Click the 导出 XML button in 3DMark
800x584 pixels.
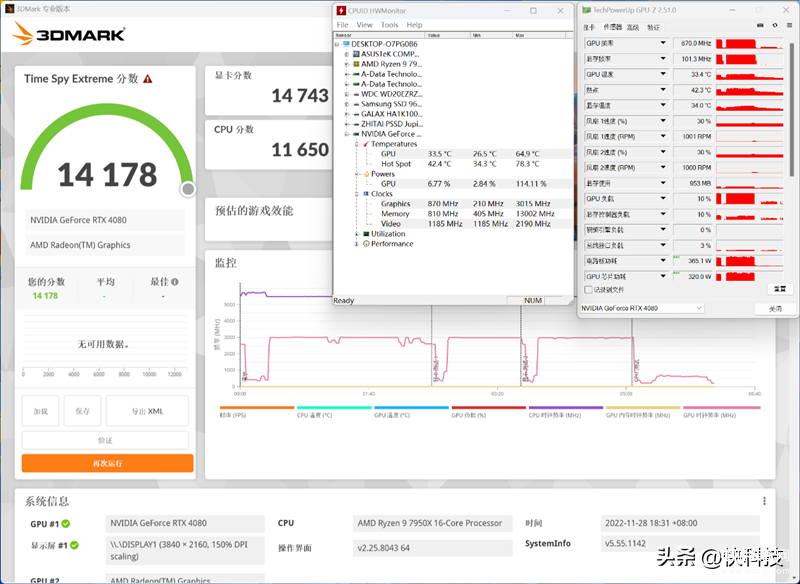click(147, 411)
